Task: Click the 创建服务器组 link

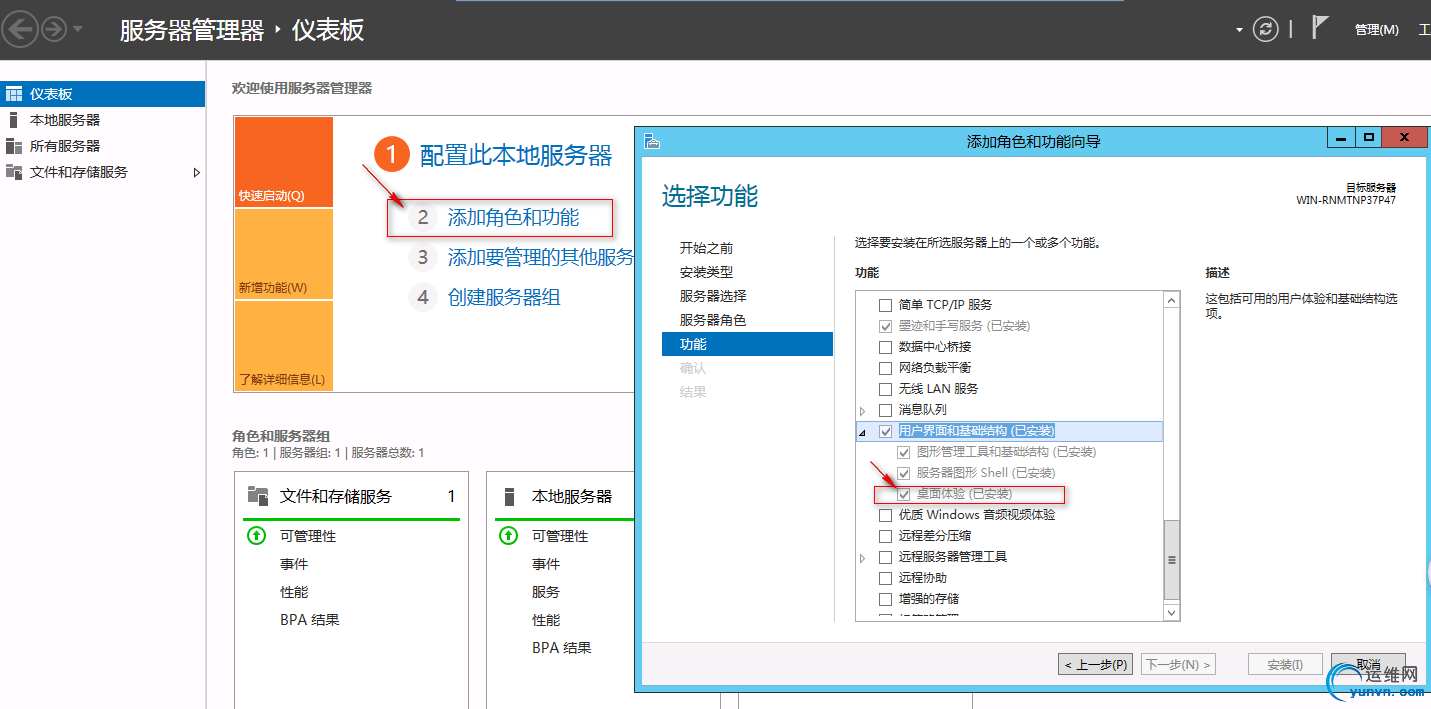Action: (x=504, y=297)
